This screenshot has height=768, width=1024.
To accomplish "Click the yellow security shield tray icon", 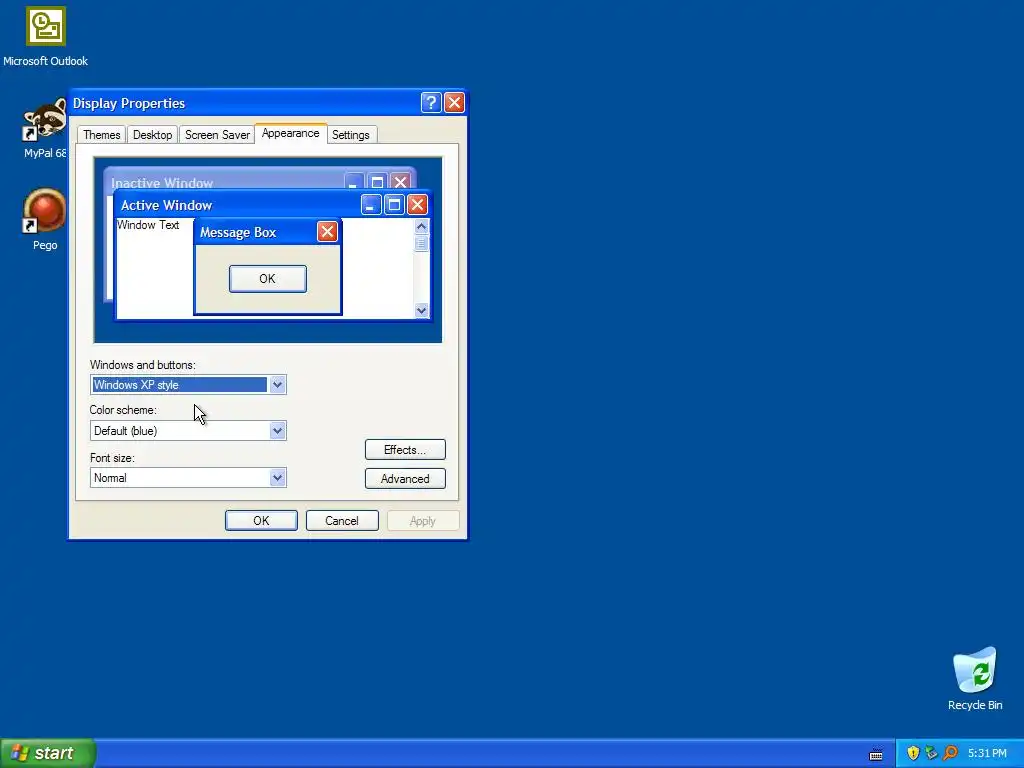I will coord(913,753).
